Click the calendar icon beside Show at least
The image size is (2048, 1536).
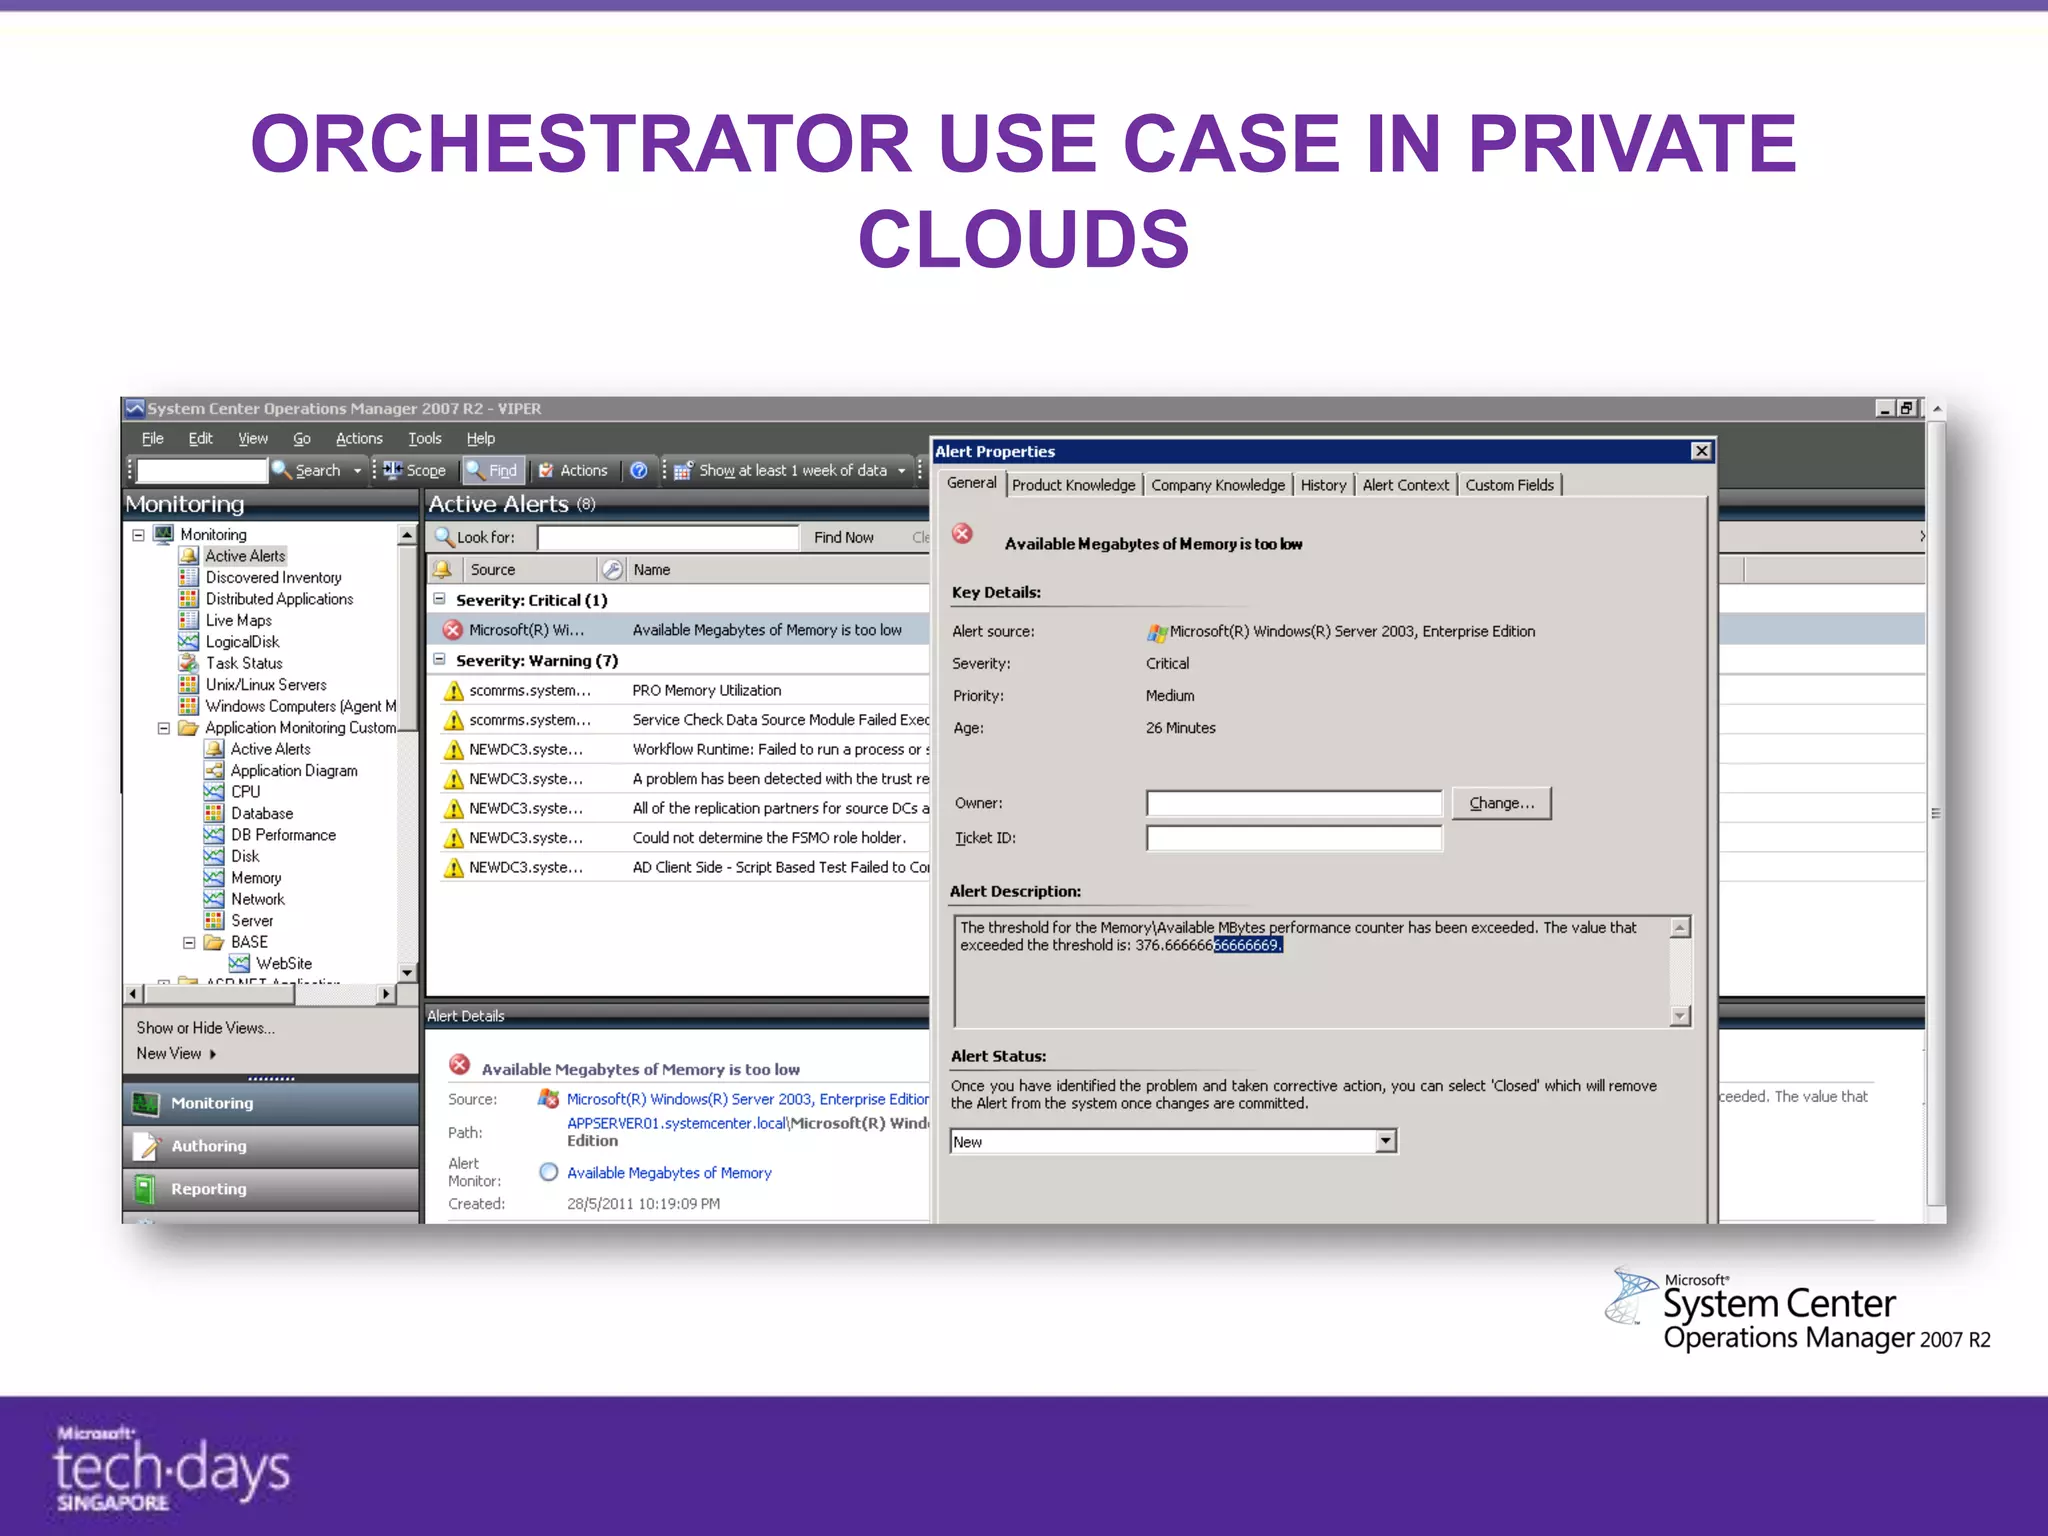point(683,470)
